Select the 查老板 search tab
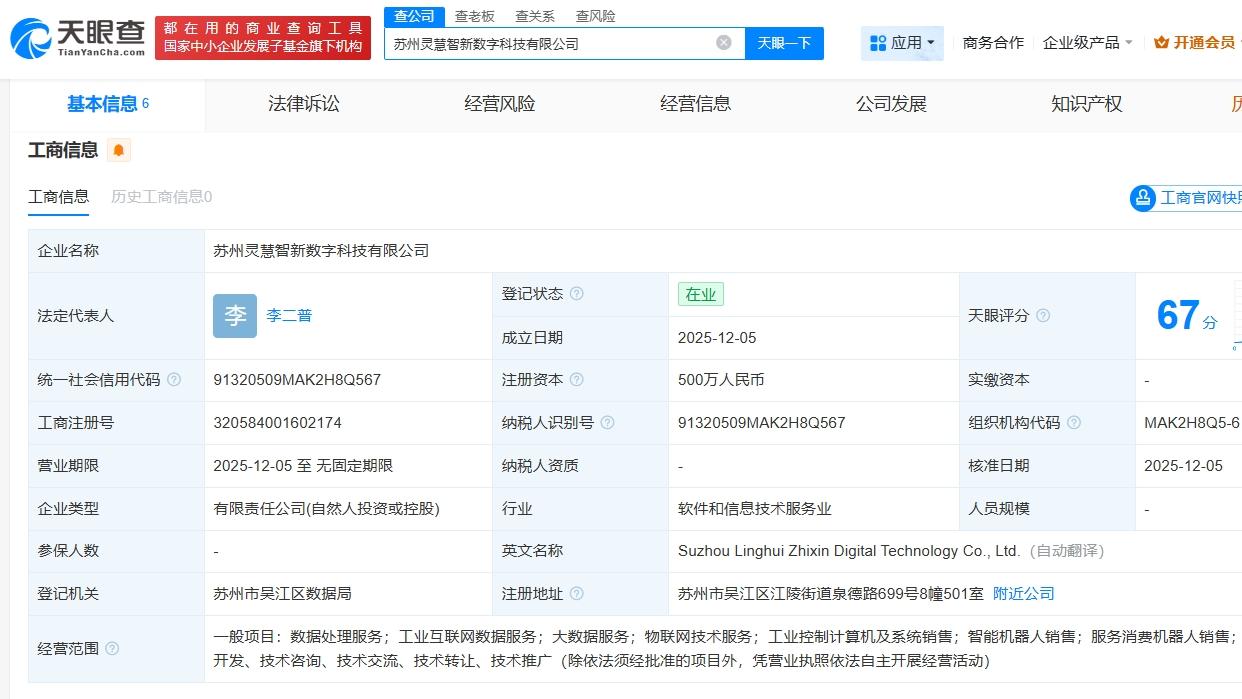Screen dimensions: 1242x699 click(474, 16)
